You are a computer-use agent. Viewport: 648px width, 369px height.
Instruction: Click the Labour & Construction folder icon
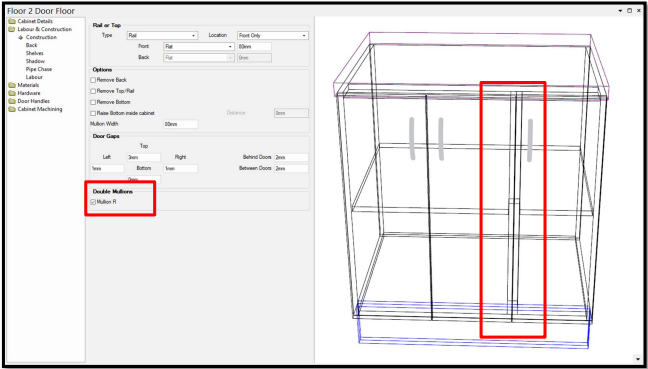(12, 29)
